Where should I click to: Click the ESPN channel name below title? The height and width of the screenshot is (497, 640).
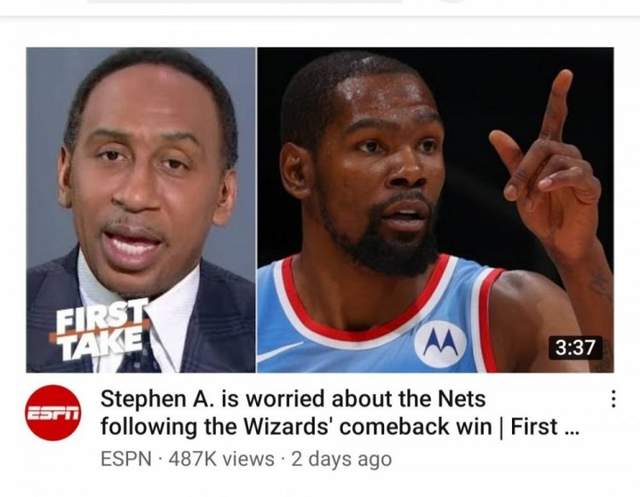coord(126,459)
